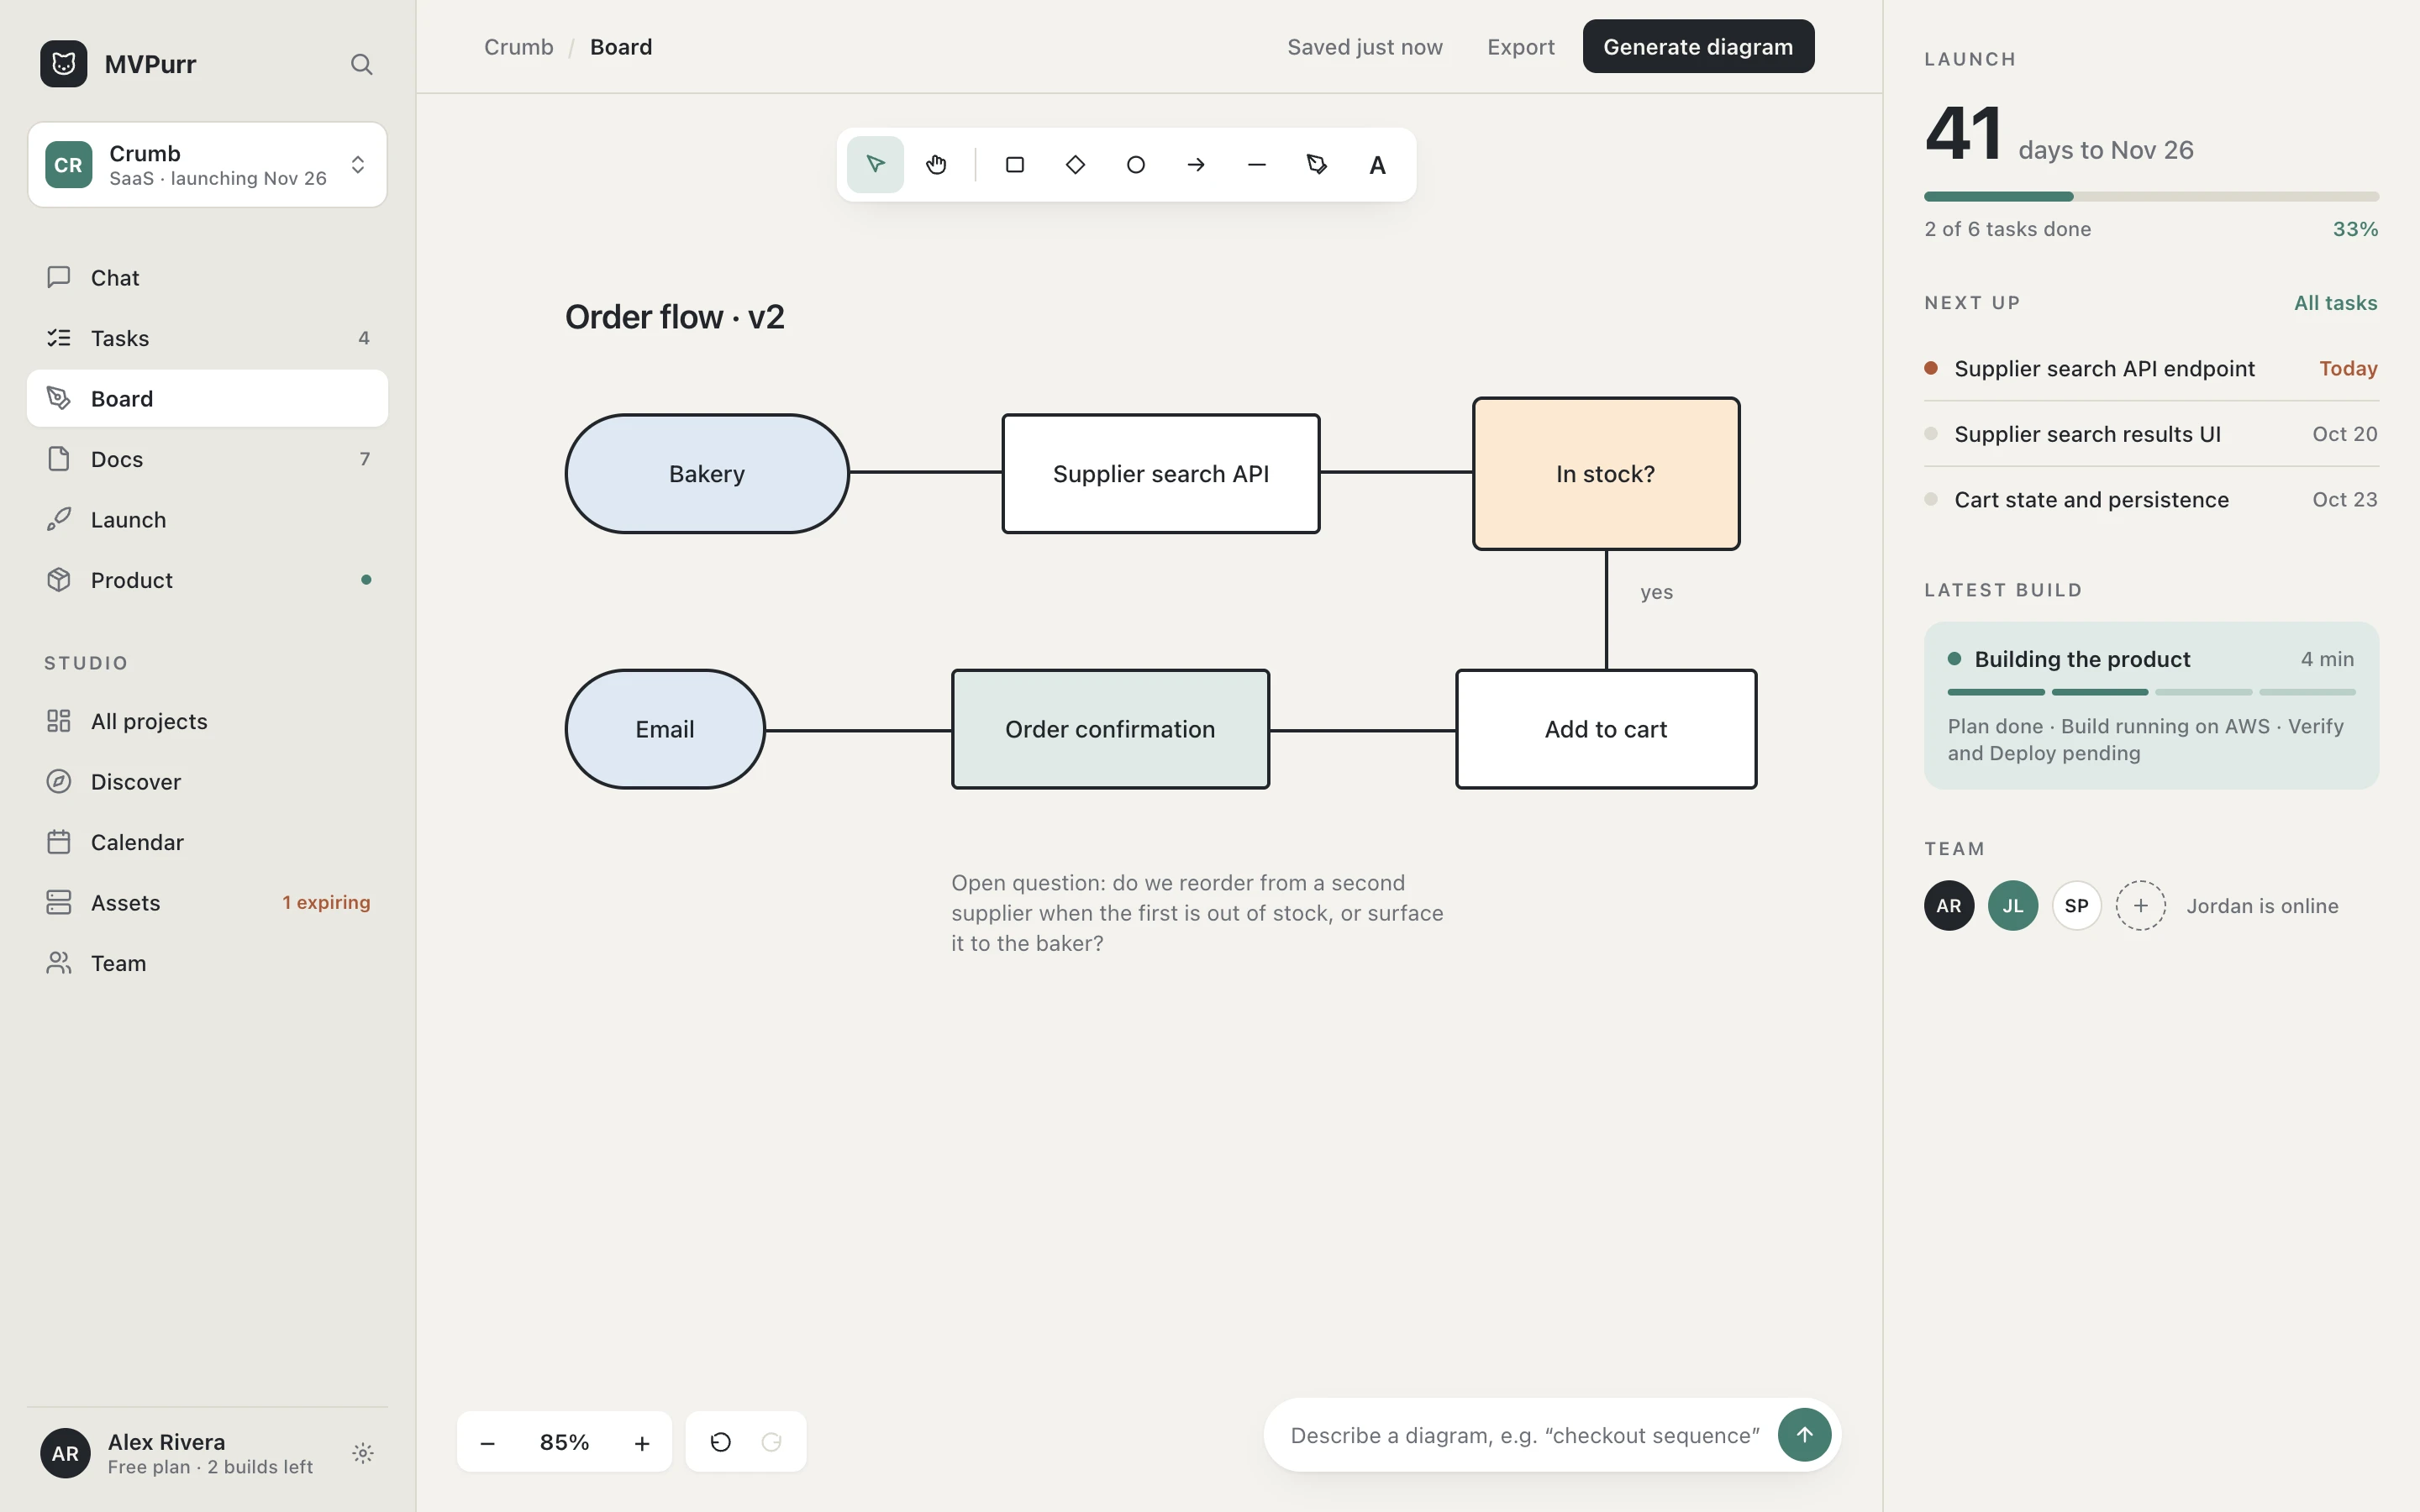Undo the last board action

point(721,1442)
